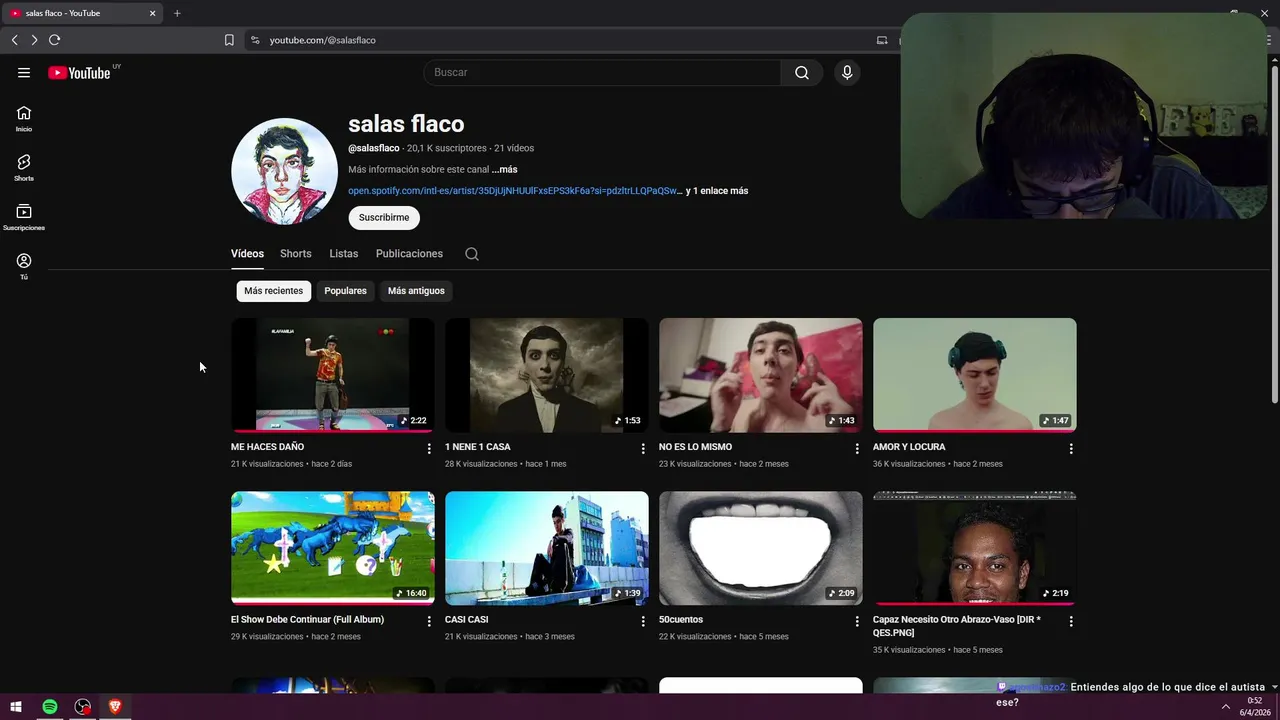
Task: Open site information icon in address bar
Action: (x=255, y=40)
